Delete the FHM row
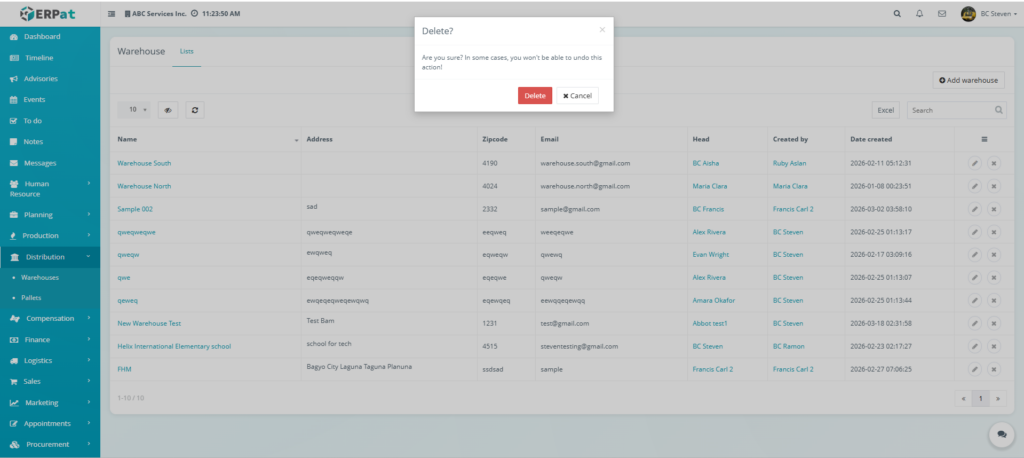 [994, 369]
